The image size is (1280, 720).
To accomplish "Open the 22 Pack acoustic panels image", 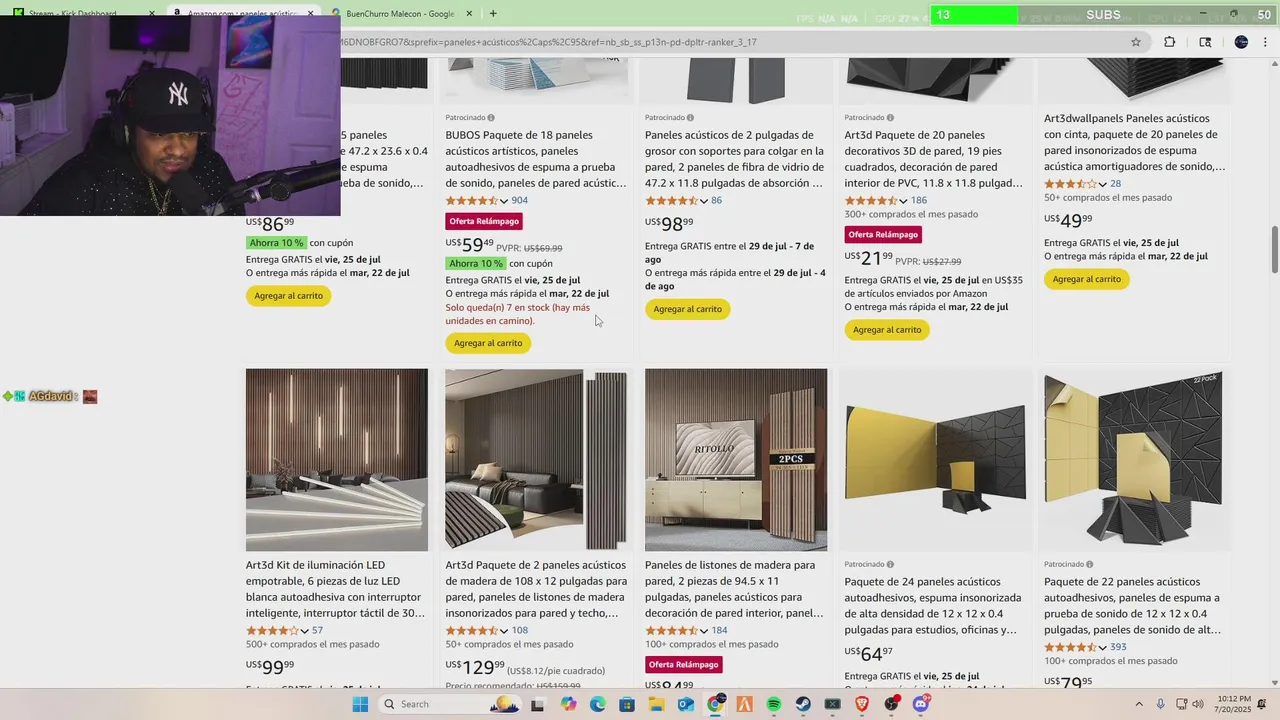I will pyautogui.click(x=1133, y=460).
